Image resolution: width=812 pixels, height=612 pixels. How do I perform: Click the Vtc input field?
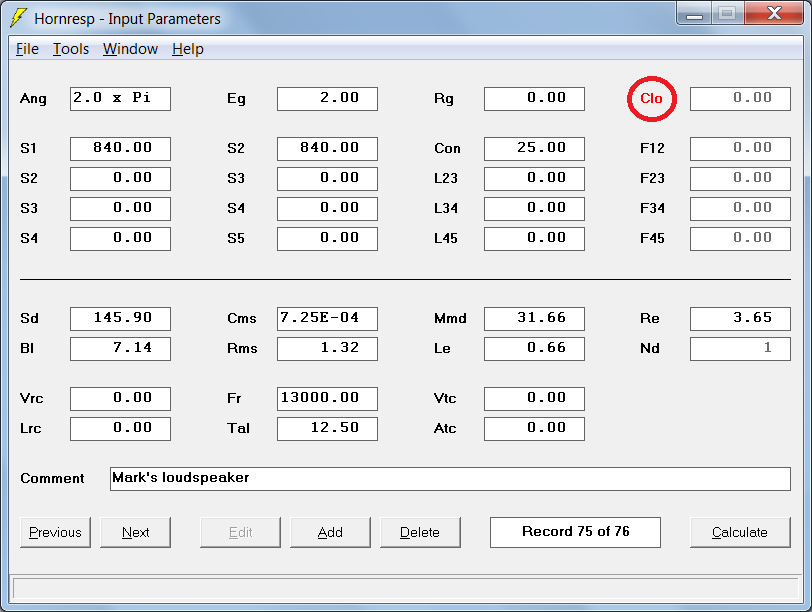point(534,399)
